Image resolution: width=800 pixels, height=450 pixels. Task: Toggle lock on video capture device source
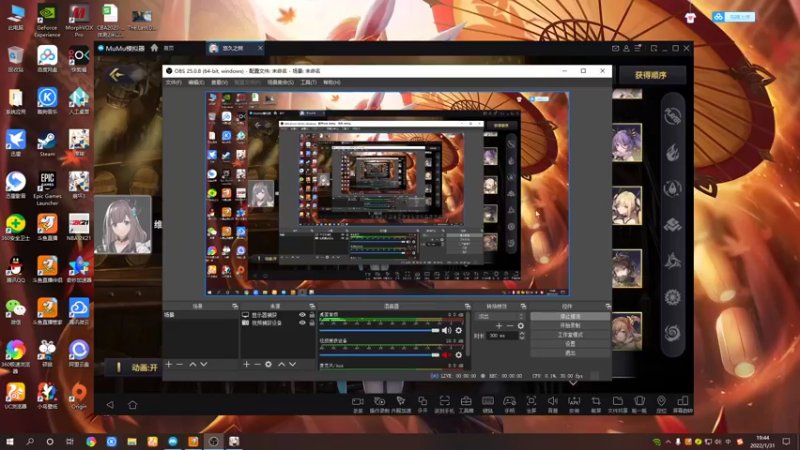[x=312, y=323]
